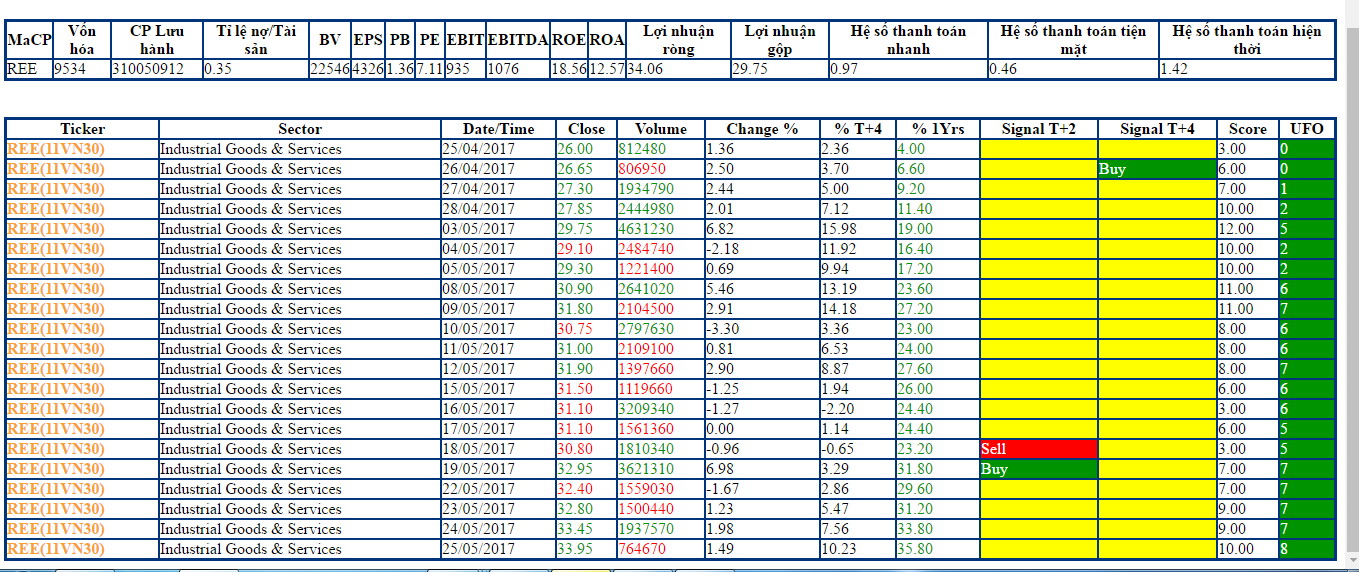Click the UFO column header
The image size is (1359, 572).
[x=1306, y=129]
